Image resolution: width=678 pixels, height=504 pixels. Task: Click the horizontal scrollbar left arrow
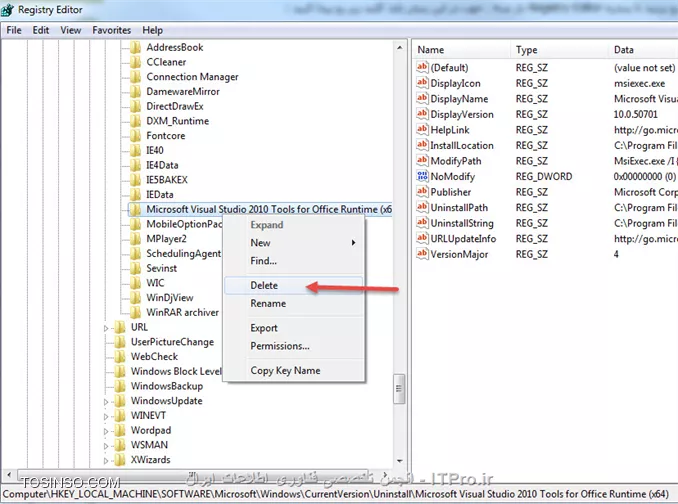[x=9, y=475]
